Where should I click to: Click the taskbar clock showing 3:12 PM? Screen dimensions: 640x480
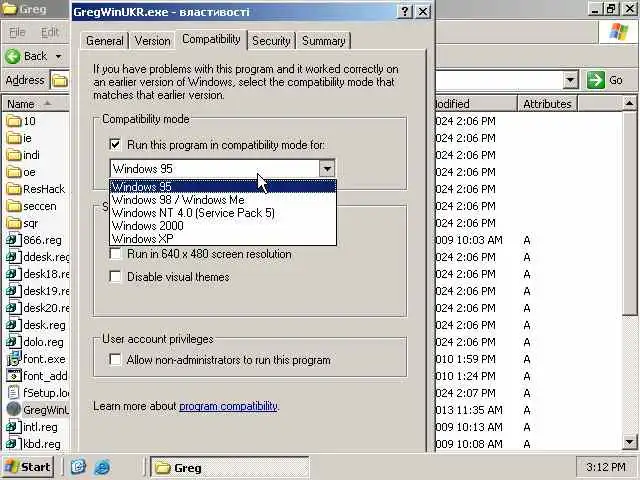click(605, 467)
